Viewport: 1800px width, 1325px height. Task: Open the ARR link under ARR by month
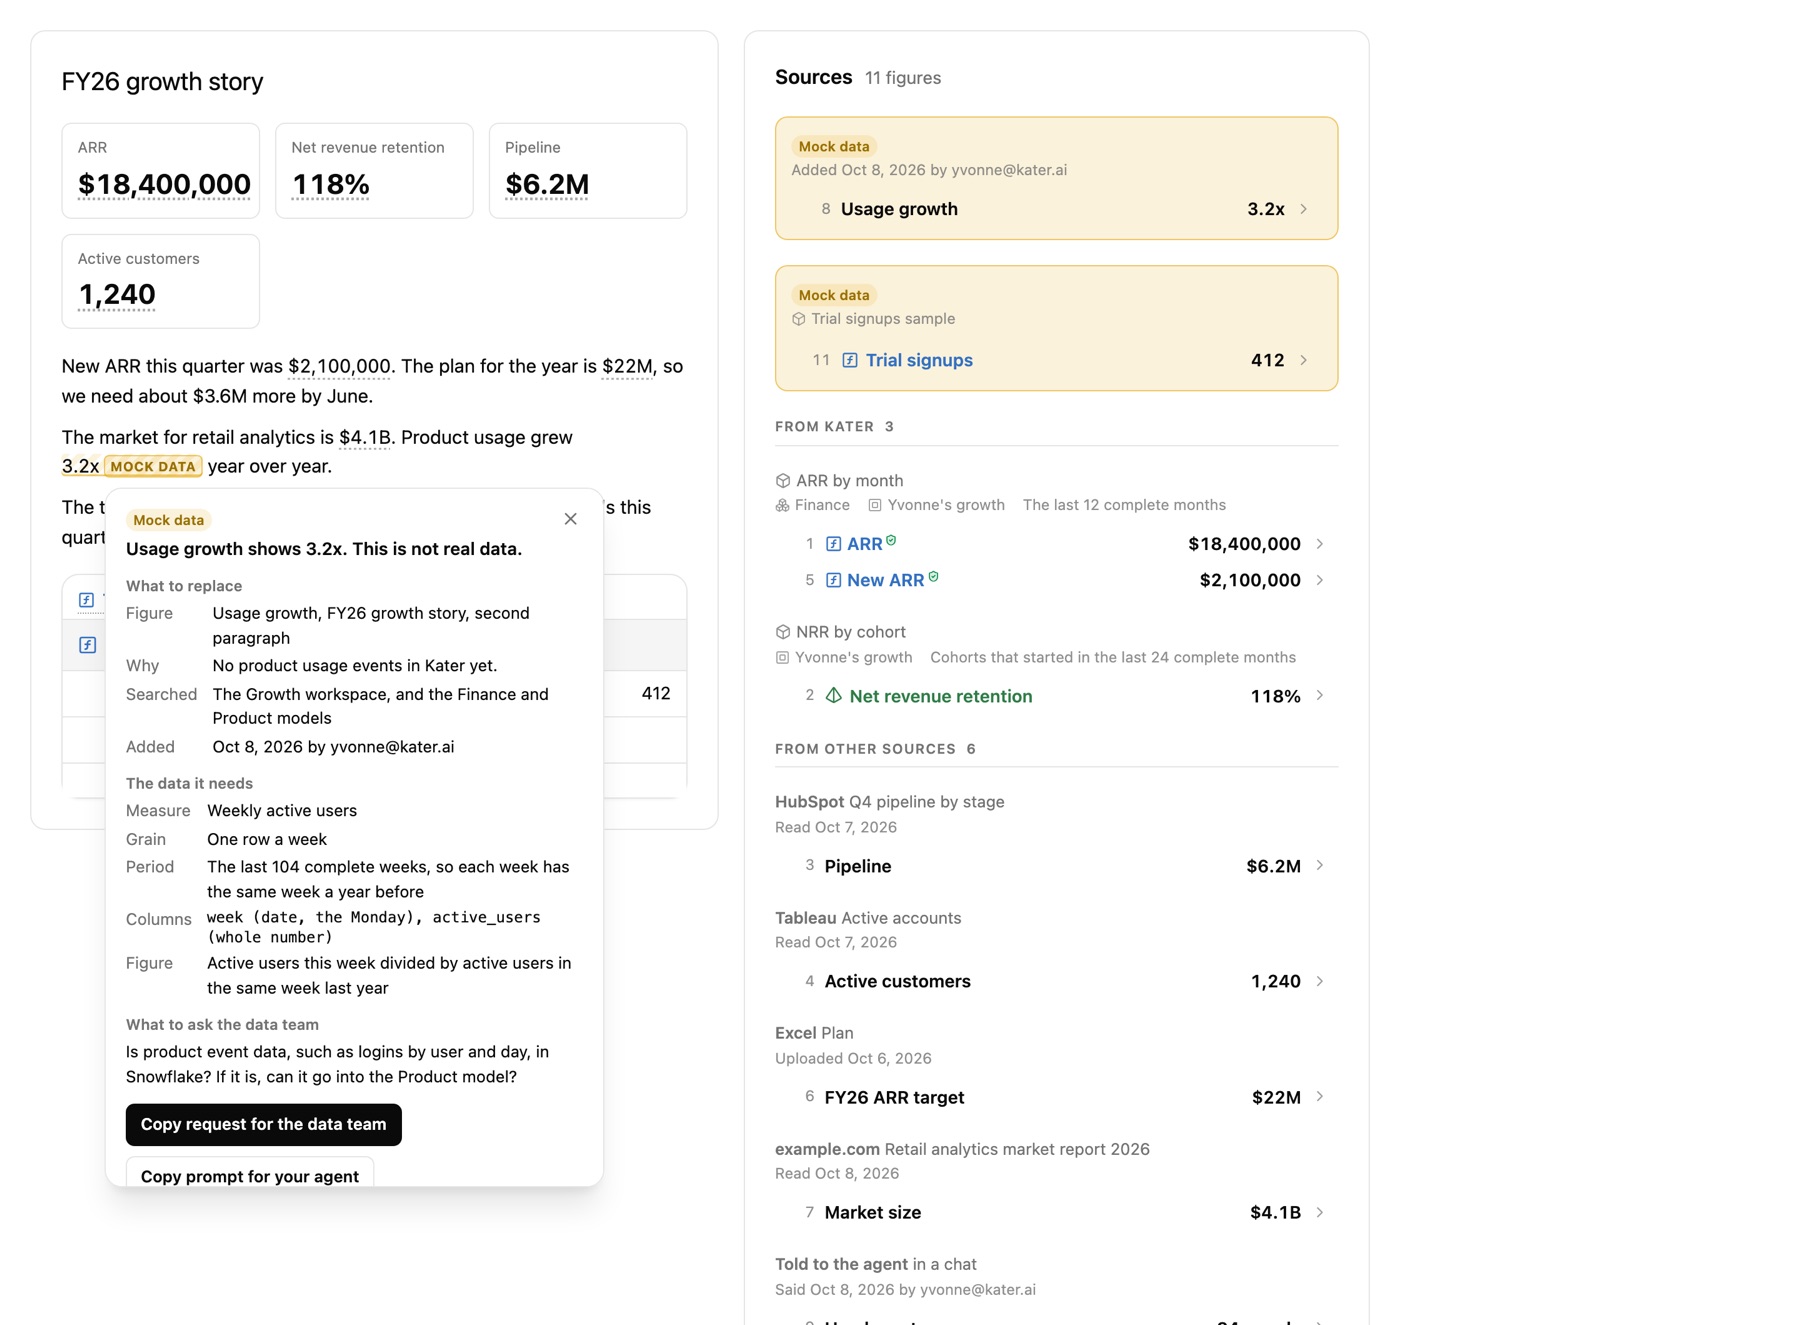pos(864,544)
